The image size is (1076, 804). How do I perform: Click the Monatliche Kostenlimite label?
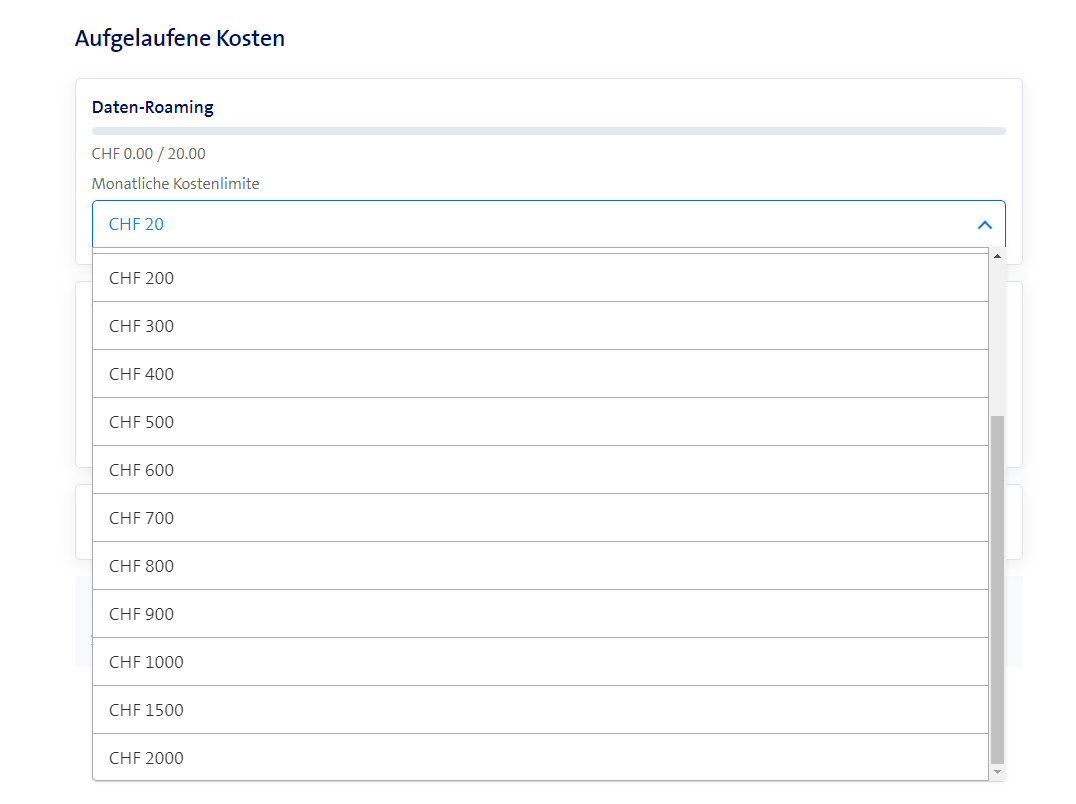(x=176, y=184)
